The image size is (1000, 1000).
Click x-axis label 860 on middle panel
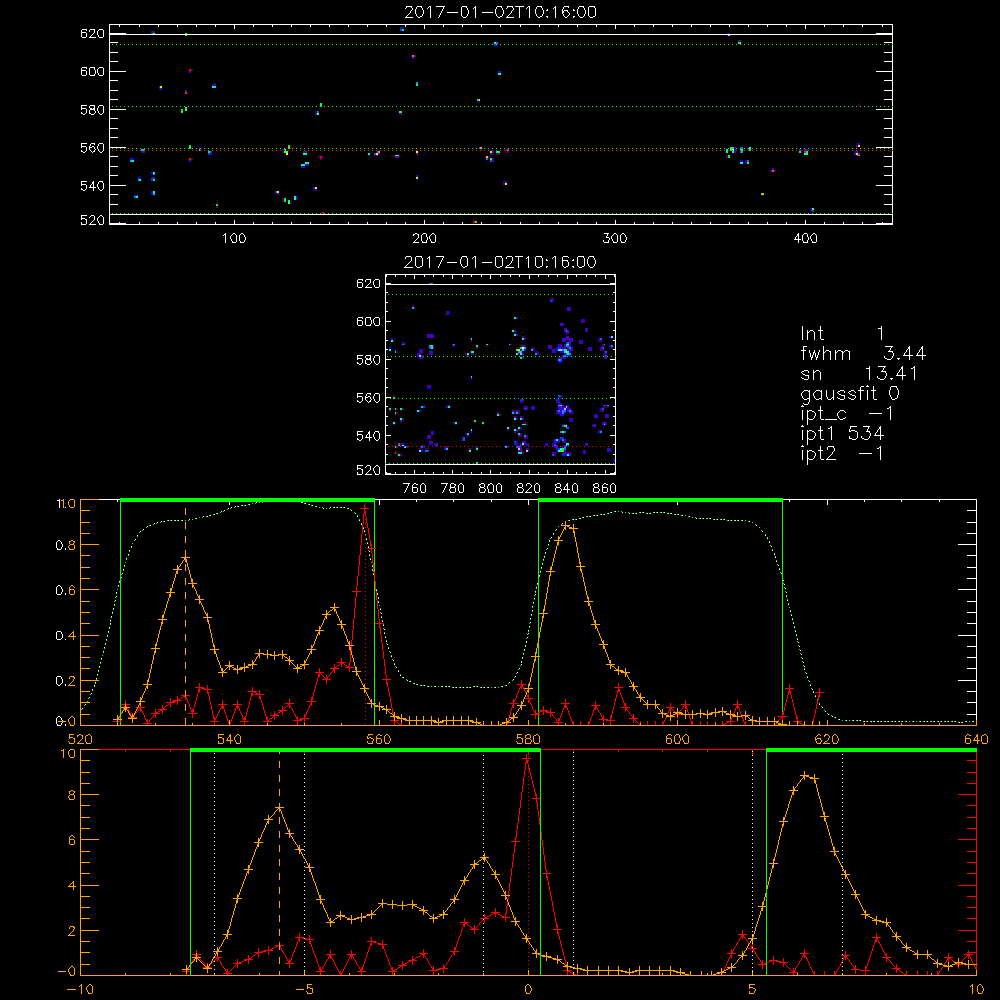[605, 489]
